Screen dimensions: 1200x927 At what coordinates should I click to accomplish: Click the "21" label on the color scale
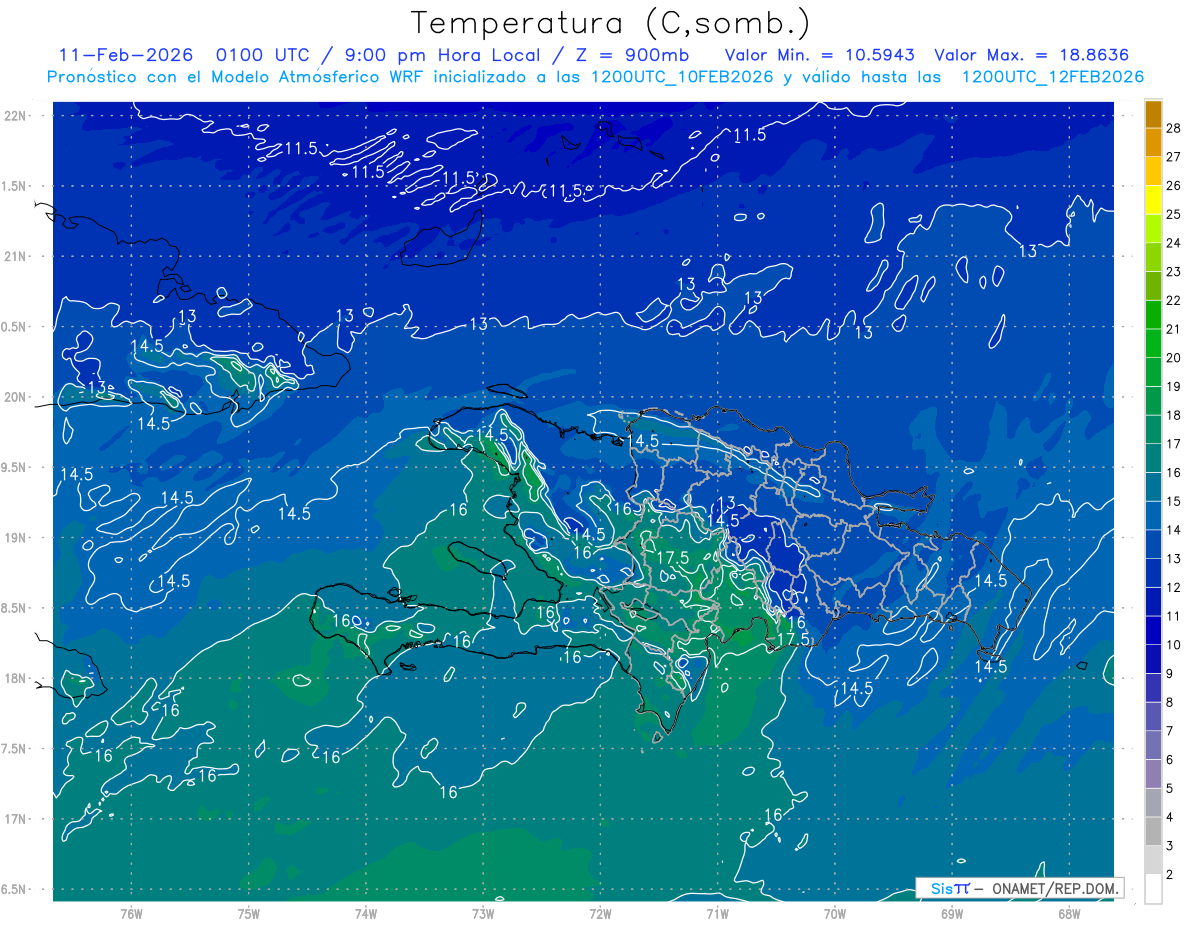(1174, 329)
